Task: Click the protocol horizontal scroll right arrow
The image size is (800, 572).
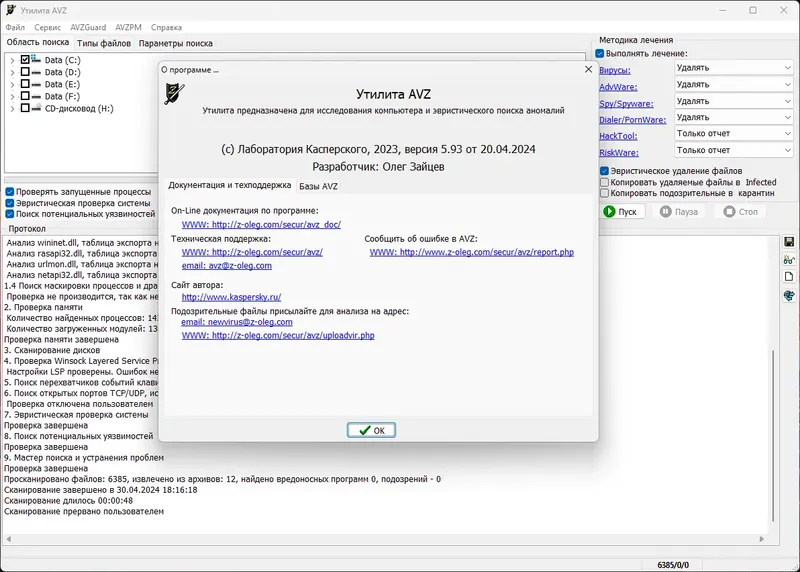Action: (762, 539)
